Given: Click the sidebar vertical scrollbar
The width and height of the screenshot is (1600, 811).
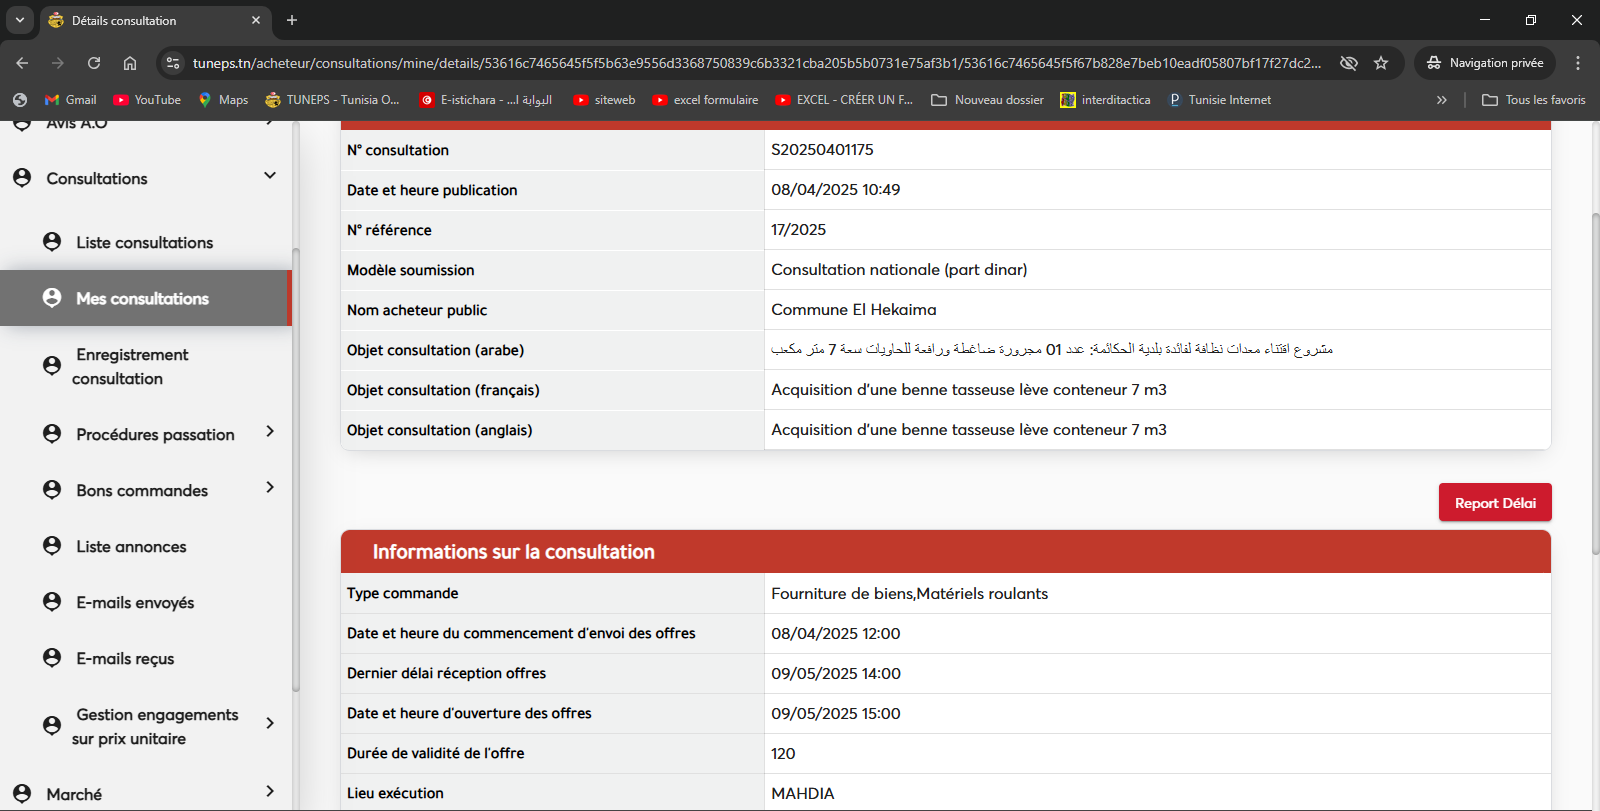Looking at the screenshot, I should point(296,470).
